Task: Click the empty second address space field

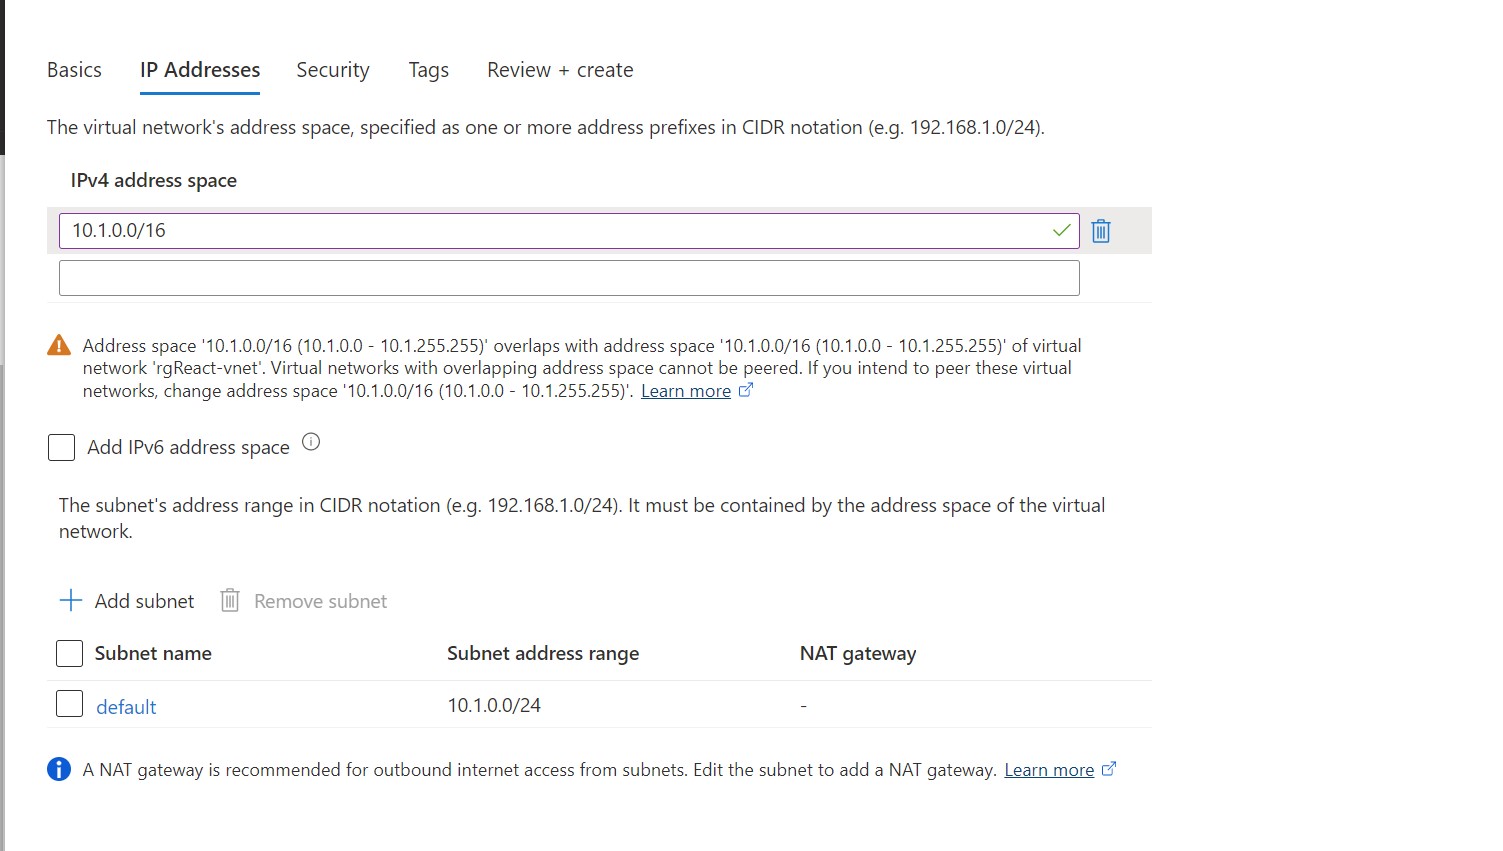Action: pos(568,278)
